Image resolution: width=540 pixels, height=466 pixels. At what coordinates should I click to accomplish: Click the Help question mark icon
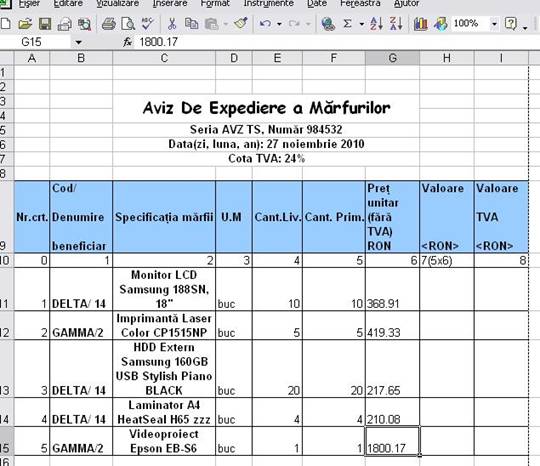511,24
